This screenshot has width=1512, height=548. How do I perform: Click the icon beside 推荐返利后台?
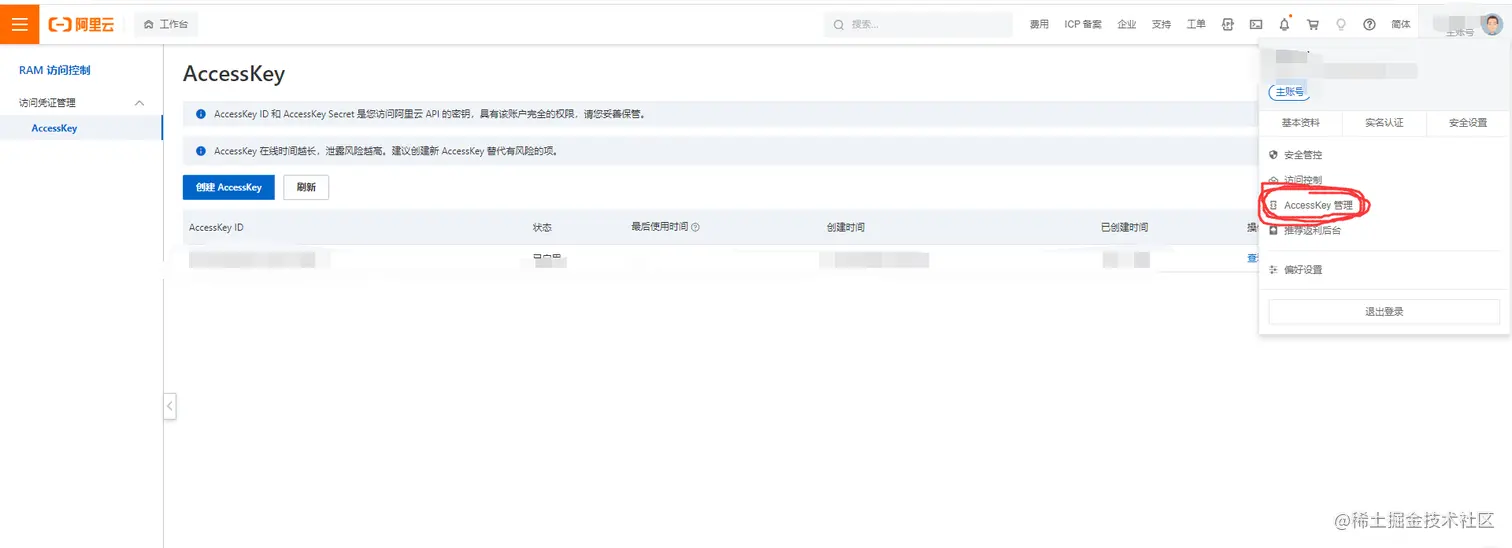(1273, 230)
